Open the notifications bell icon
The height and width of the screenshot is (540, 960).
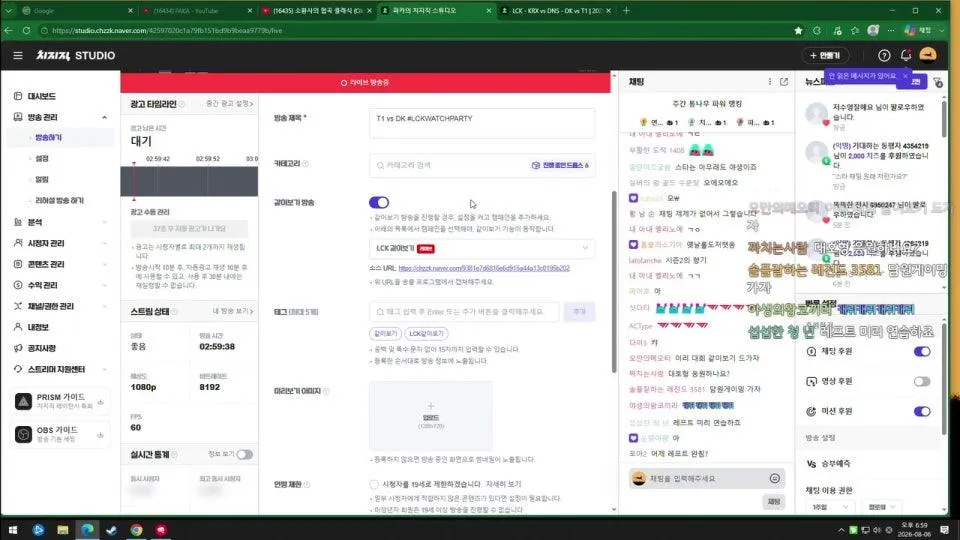coord(906,55)
